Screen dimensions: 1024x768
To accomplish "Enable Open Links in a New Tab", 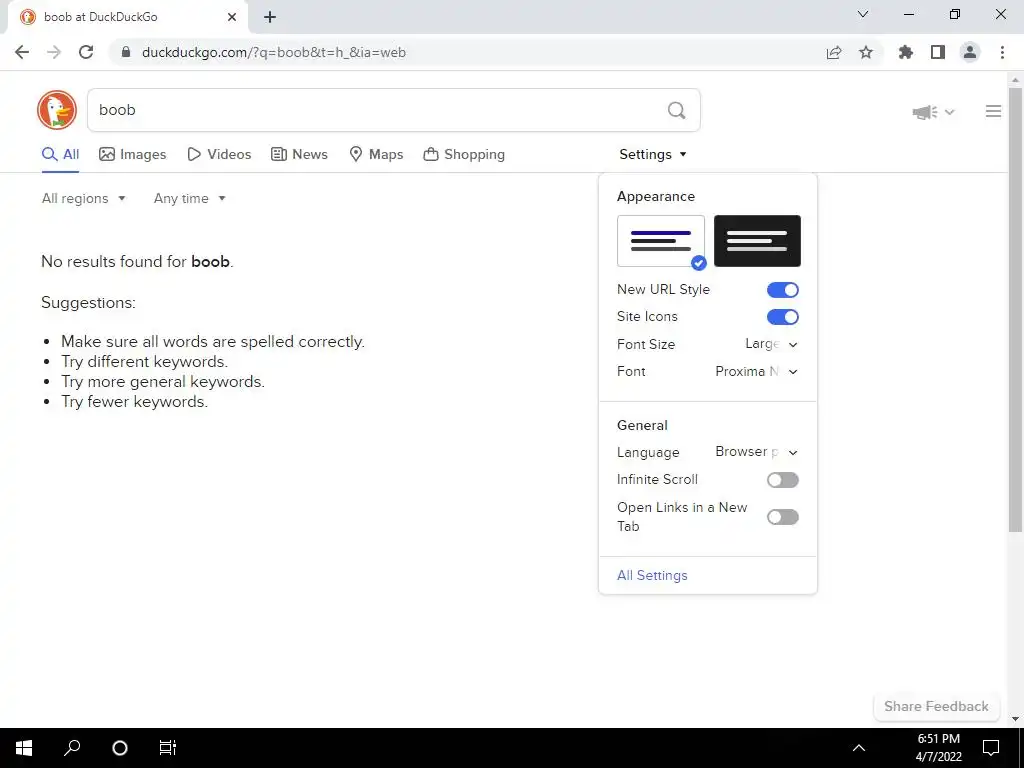I will coord(782,517).
